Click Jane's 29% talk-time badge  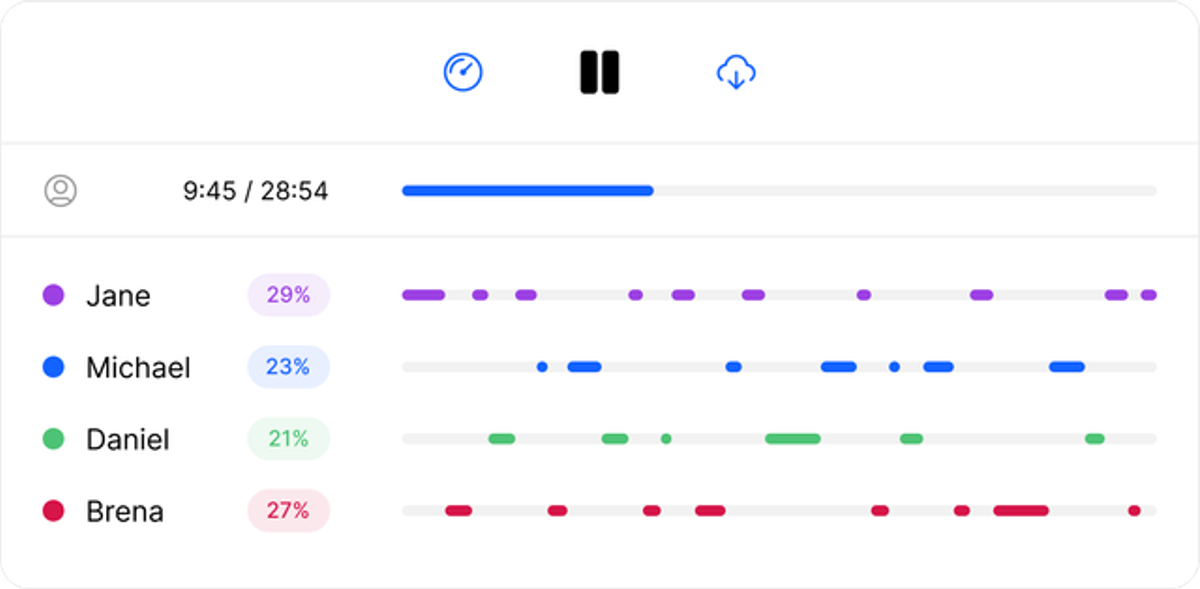(288, 295)
